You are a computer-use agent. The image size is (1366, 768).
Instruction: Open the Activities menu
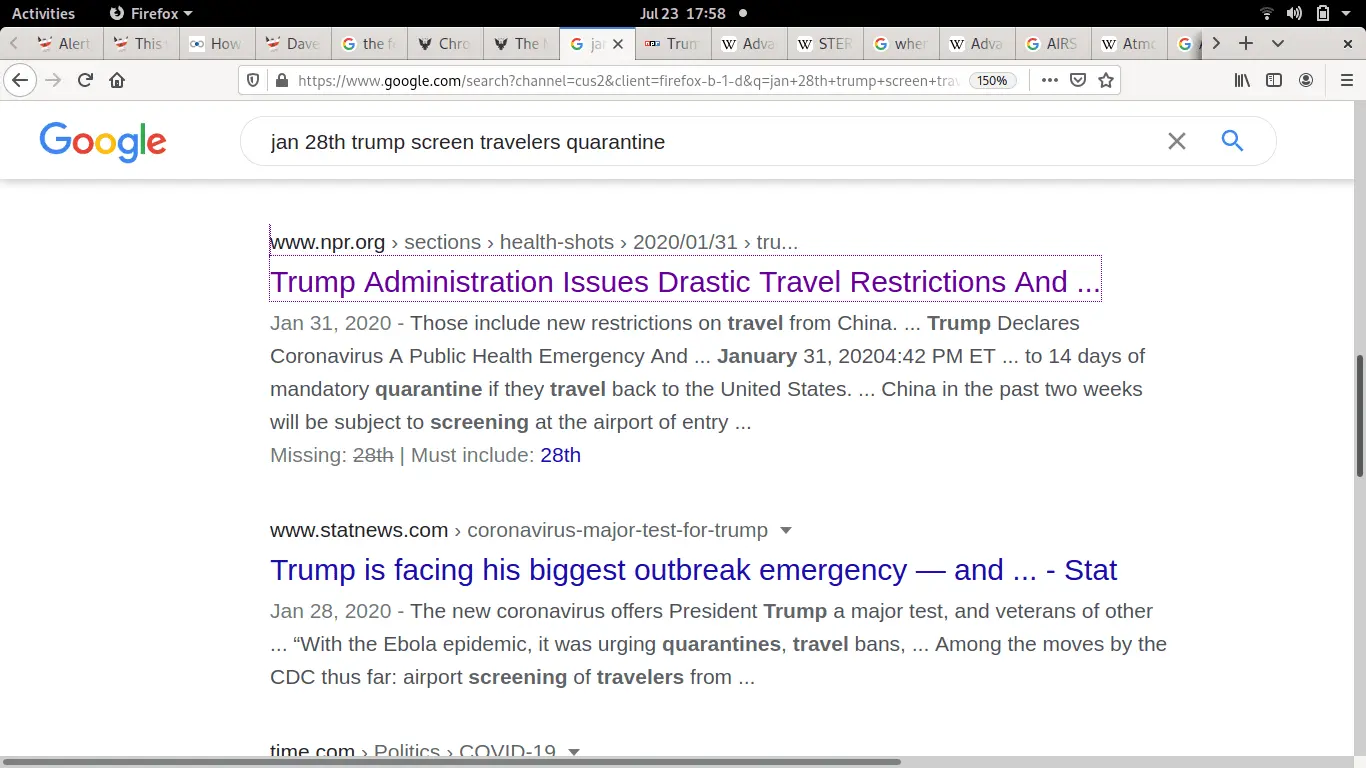44,13
